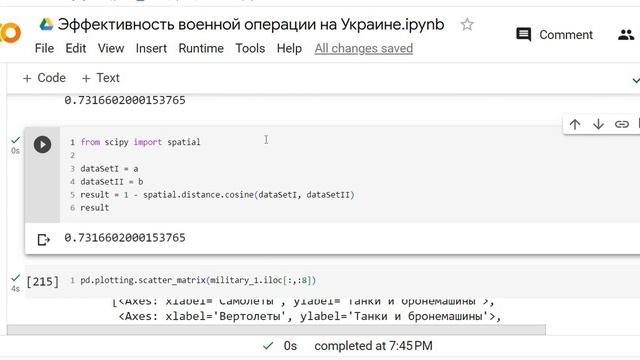This screenshot has height=360, width=640.
Task: Open the Edit menu
Action: point(76,48)
